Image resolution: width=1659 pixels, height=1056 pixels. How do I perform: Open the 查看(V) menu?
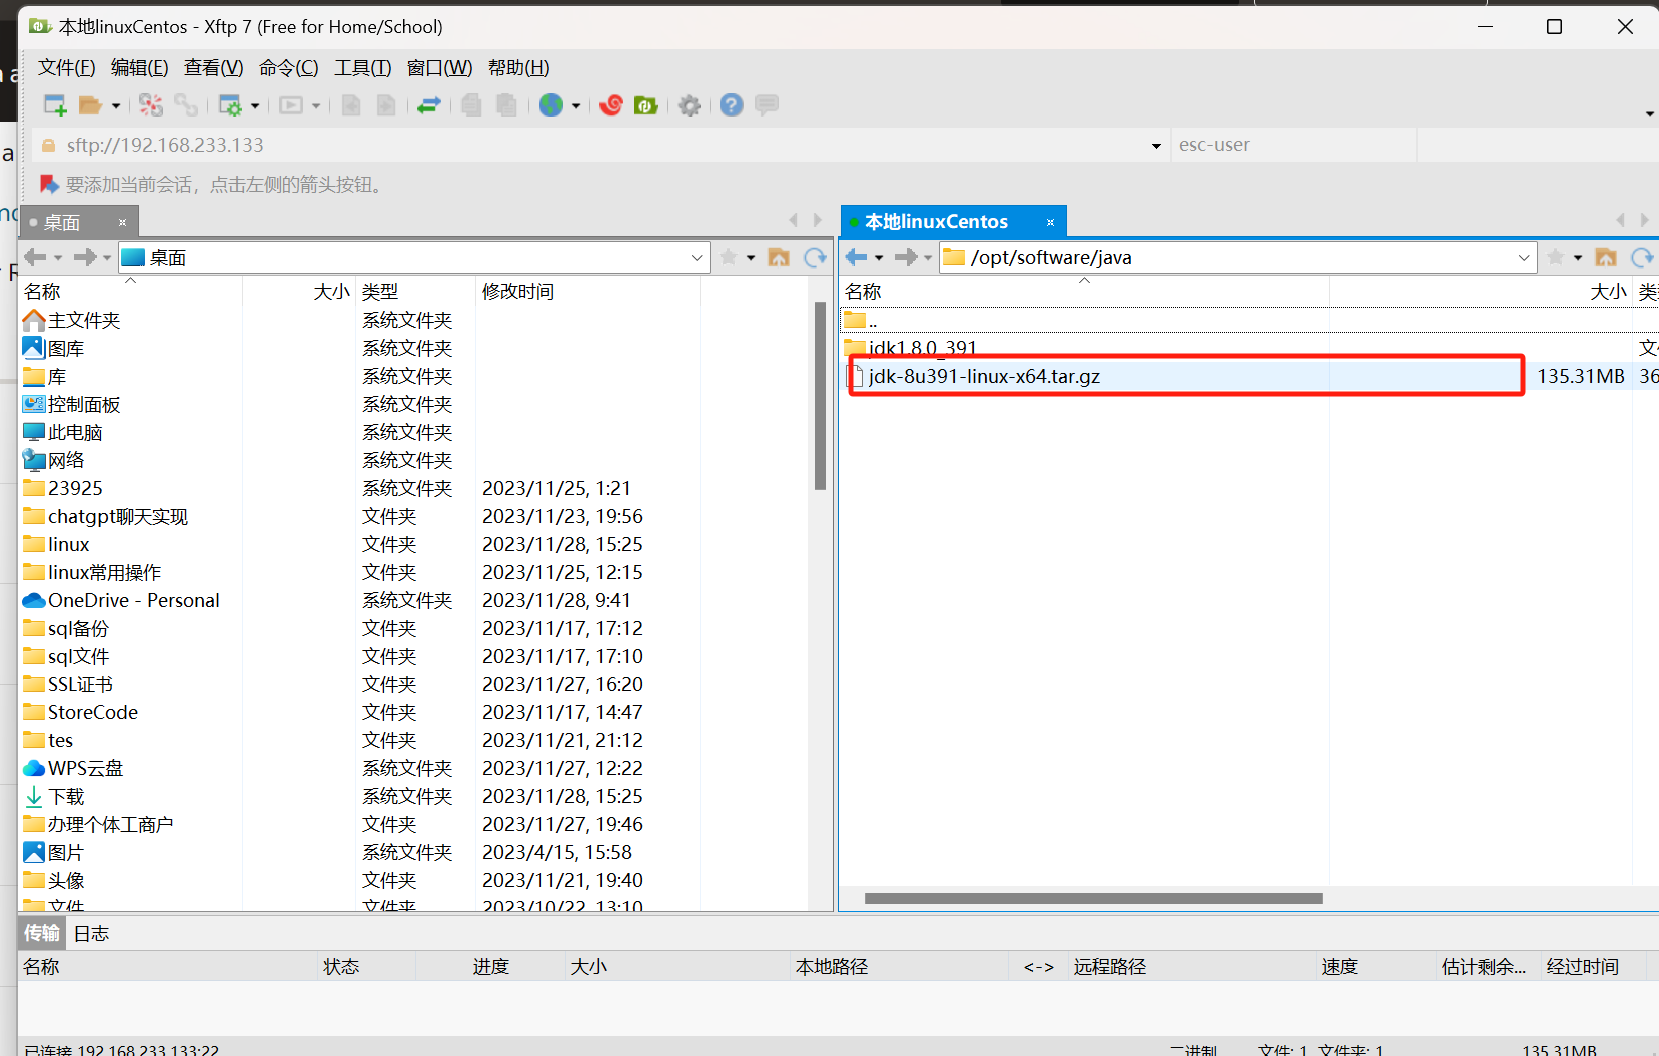click(214, 68)
